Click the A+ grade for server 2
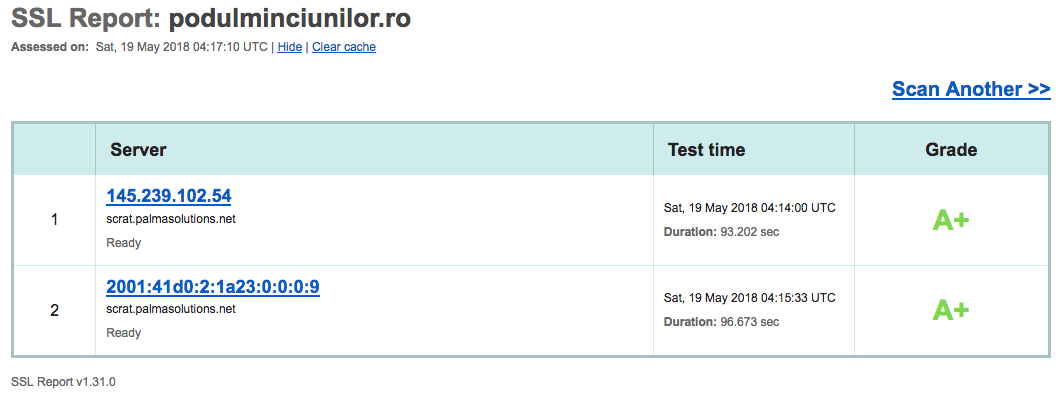 pos(950,311)
